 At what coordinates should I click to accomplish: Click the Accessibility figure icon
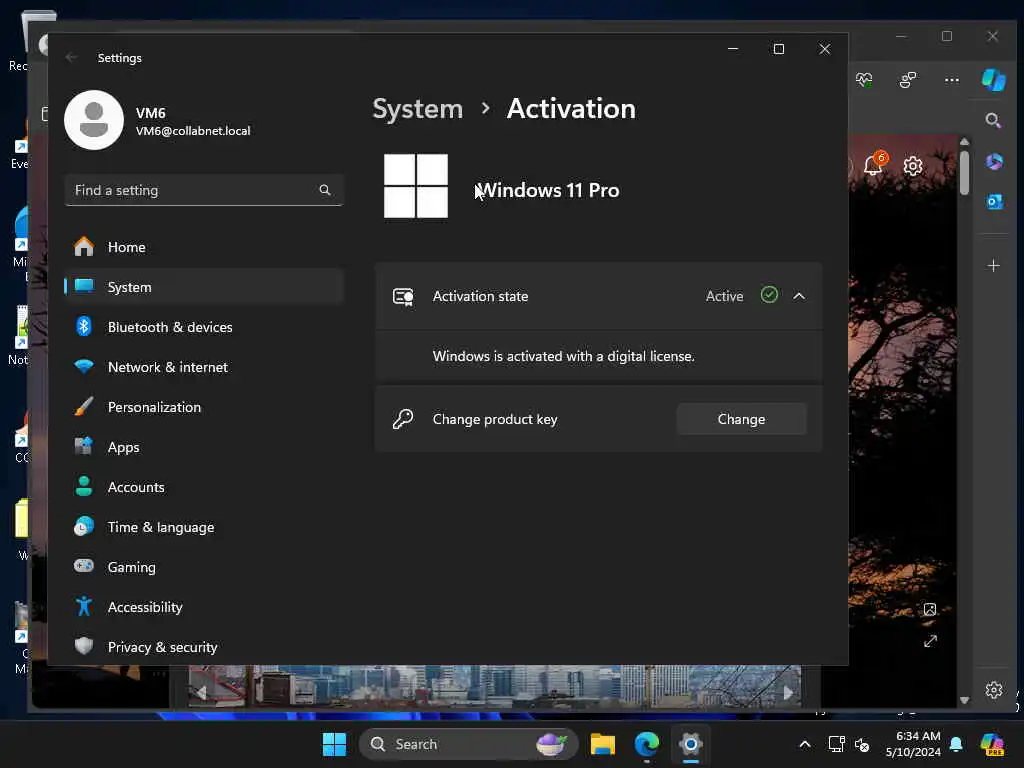tap(84, 606)
